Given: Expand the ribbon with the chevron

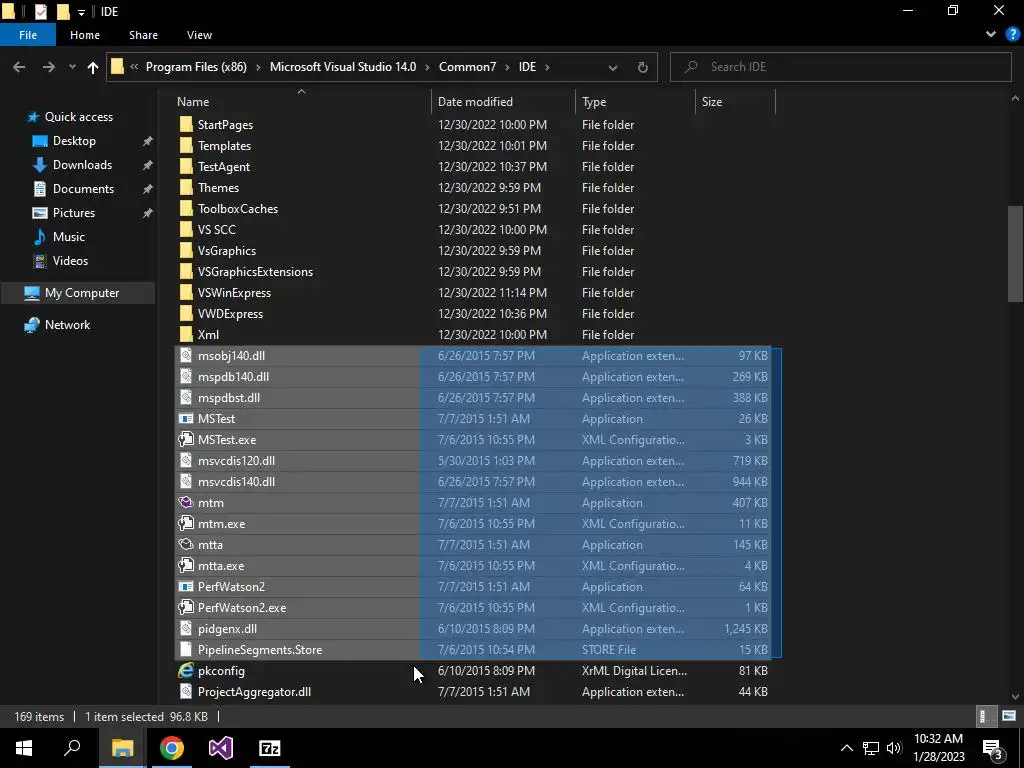Looking at the screenshot, I should click(991, 35).
